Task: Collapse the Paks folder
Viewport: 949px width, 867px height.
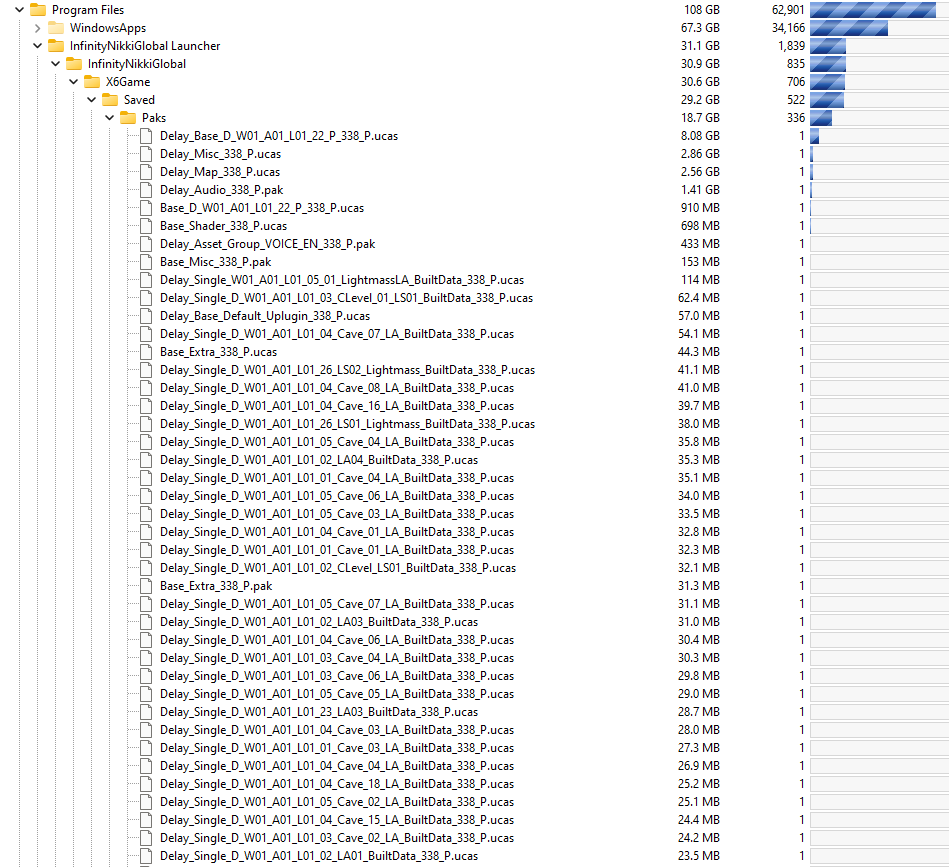Action: click(x=110, y=118)
